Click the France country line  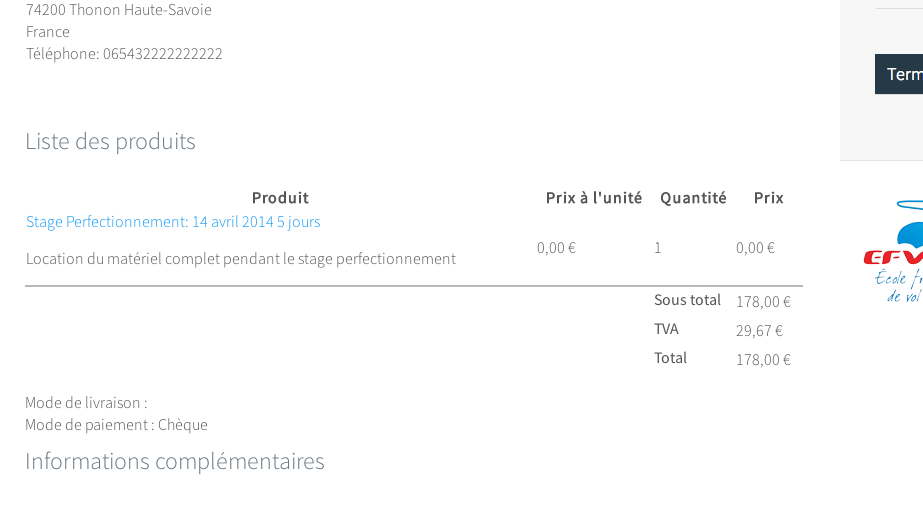pos(48,32)
